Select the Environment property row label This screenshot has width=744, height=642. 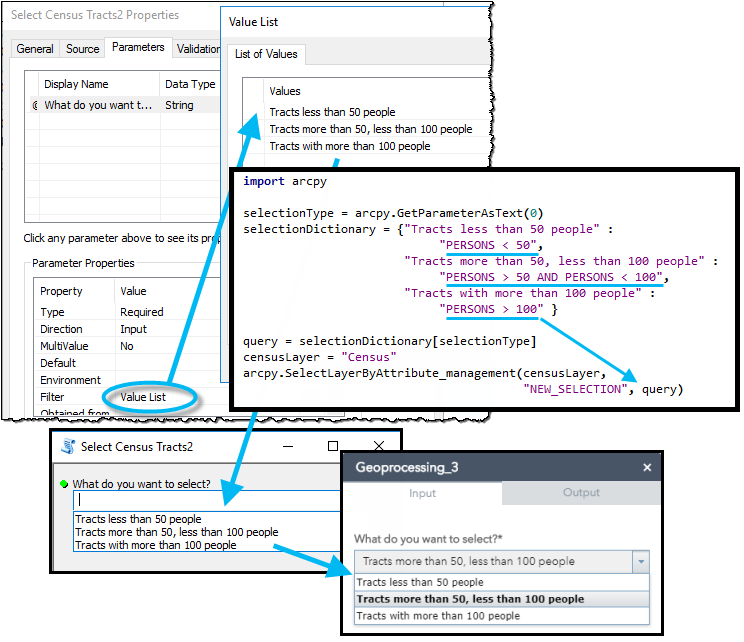70,380
